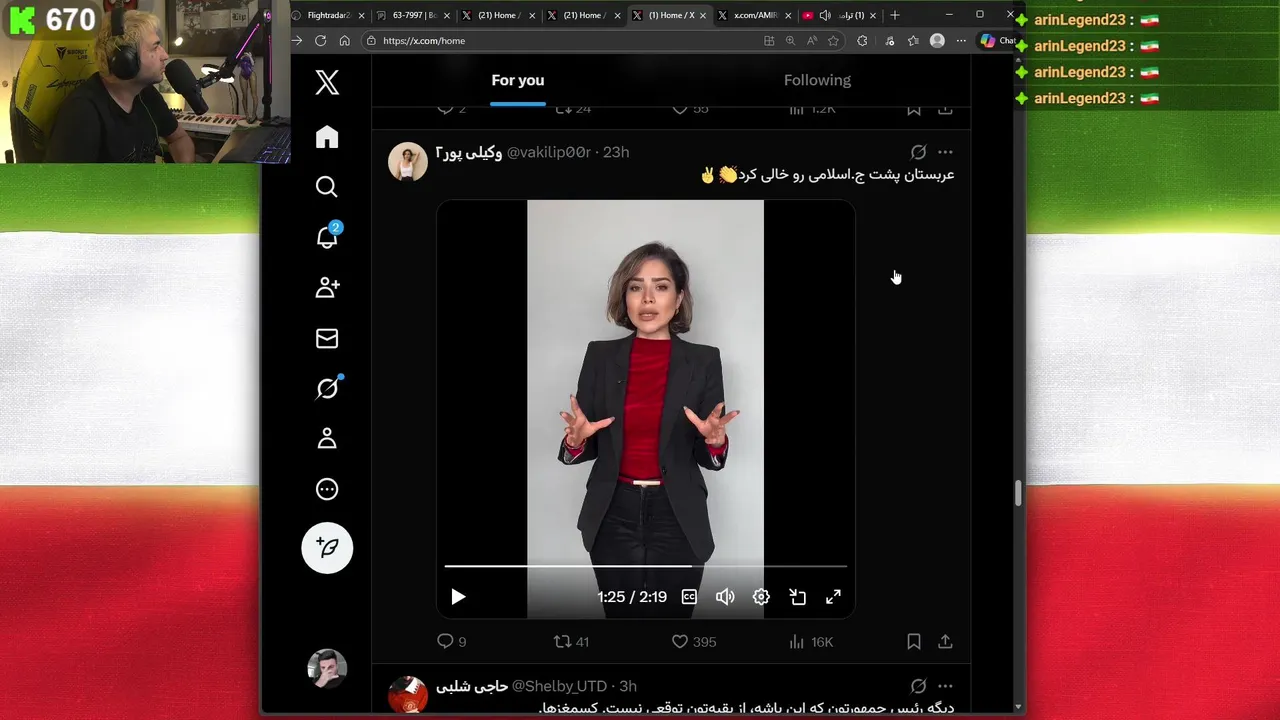1280x720 pixels.
Task: Open the browser zoom magnifier icon
Action: (x=790, y=41)
